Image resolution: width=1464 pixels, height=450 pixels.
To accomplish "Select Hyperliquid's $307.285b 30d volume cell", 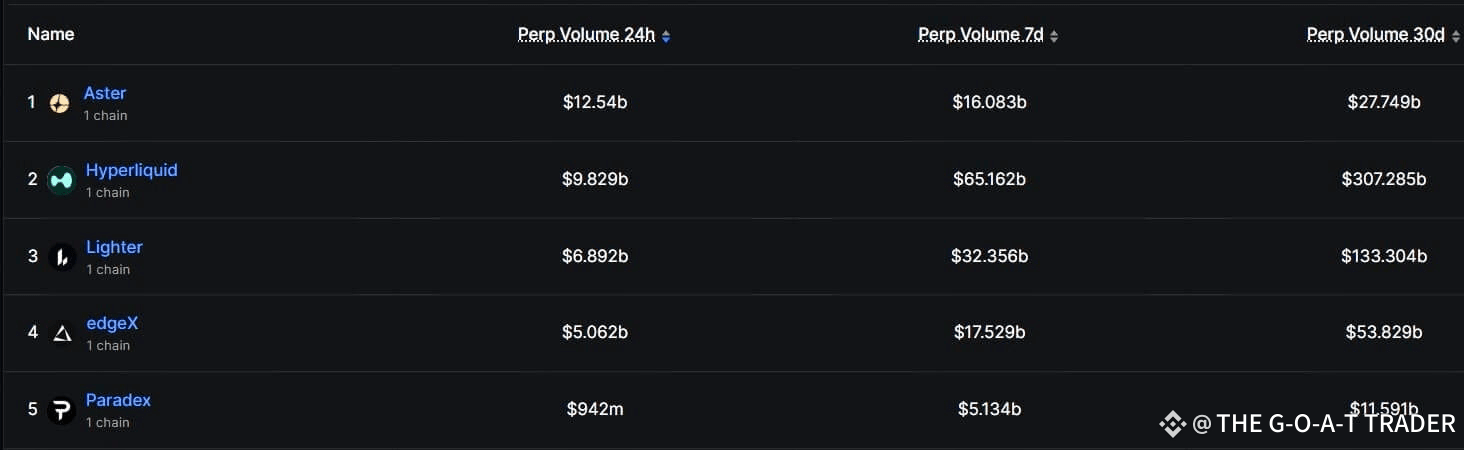I will (1384, 179).
